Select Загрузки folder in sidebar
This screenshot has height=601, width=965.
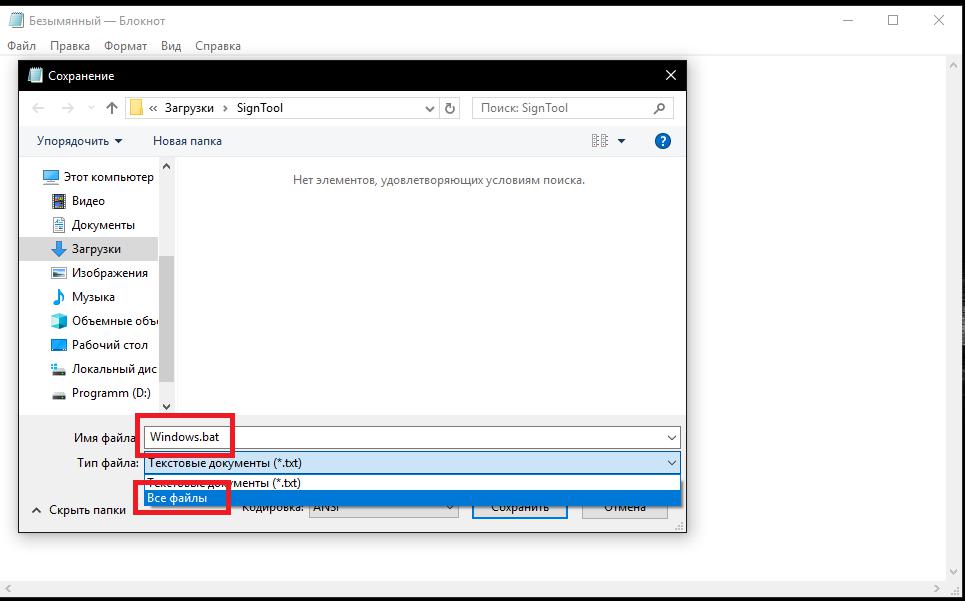click(x=89, y=249)
